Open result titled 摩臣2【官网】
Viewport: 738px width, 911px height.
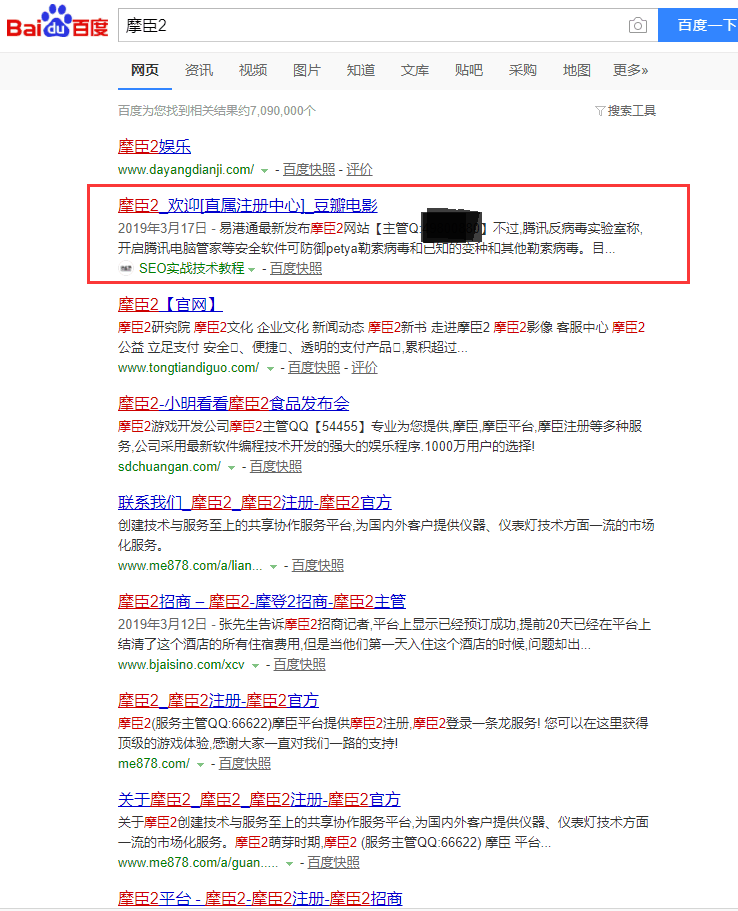(x=170, y=304)
